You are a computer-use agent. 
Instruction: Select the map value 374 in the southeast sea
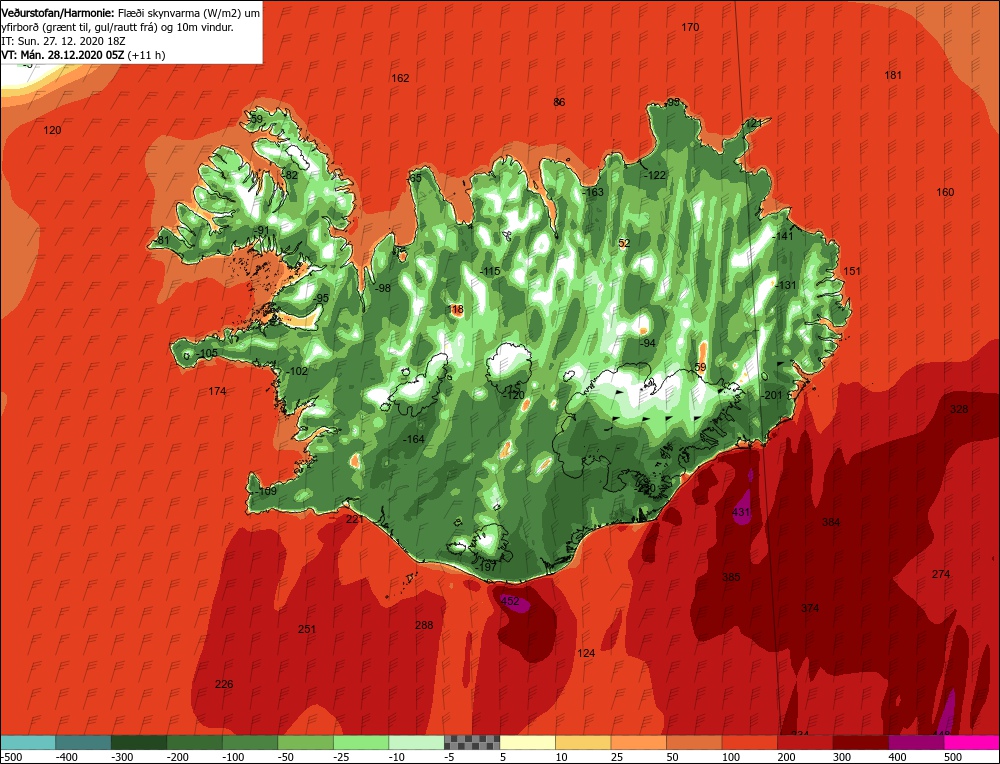click(x=810, y=608)
